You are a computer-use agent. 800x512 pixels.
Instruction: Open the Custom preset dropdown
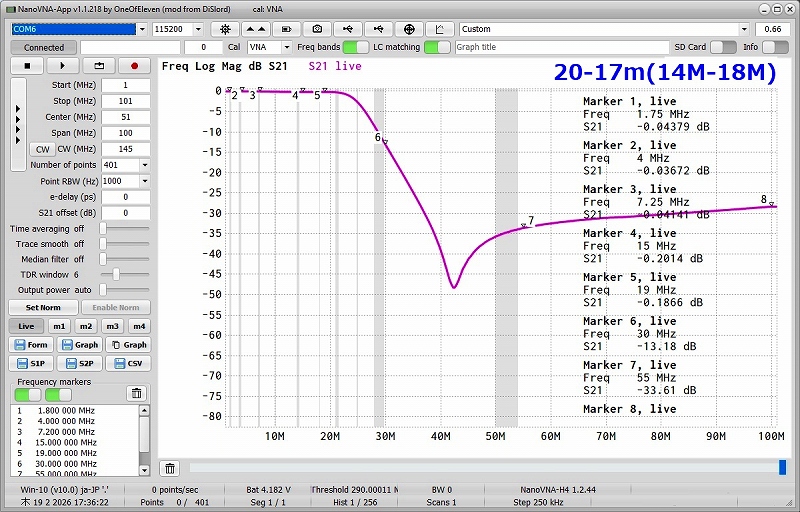coord(743,29)
